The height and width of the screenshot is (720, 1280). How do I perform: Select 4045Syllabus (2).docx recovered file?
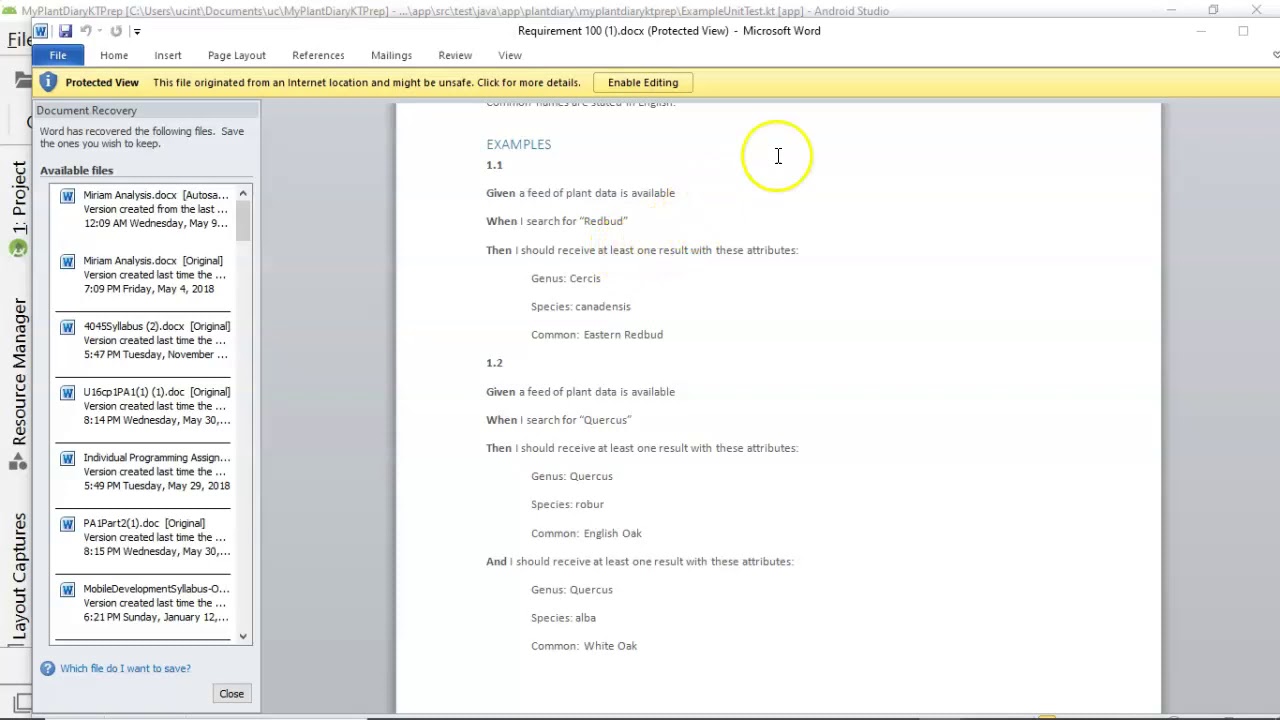click(x=145, y=340)
